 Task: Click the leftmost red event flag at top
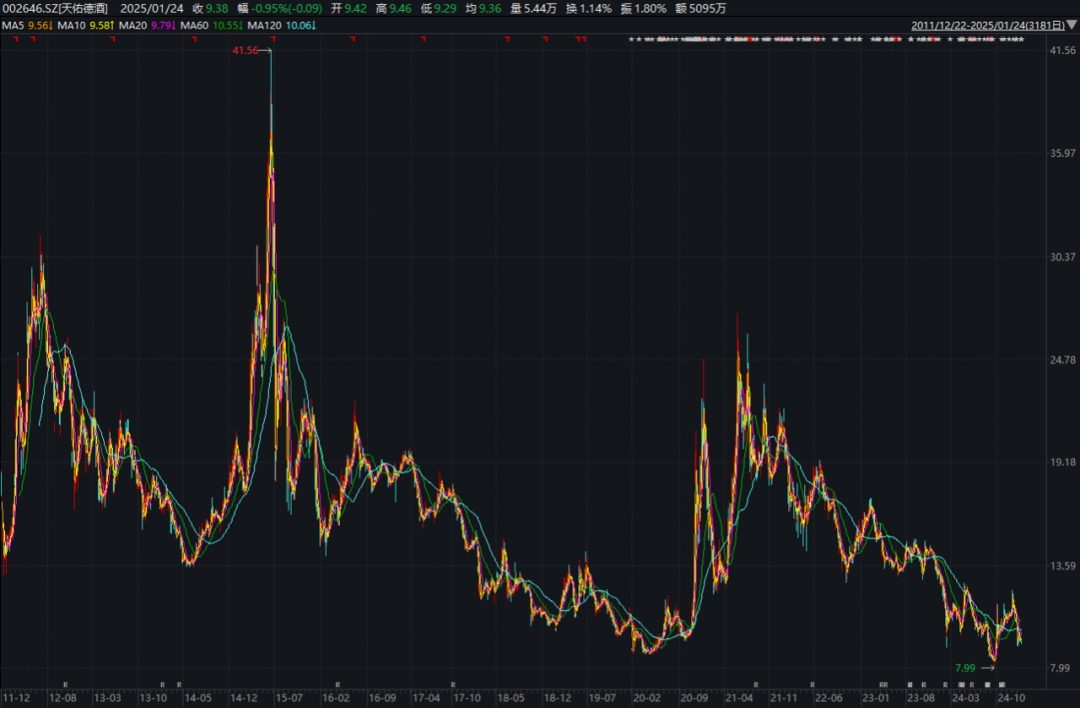[17, 39]
